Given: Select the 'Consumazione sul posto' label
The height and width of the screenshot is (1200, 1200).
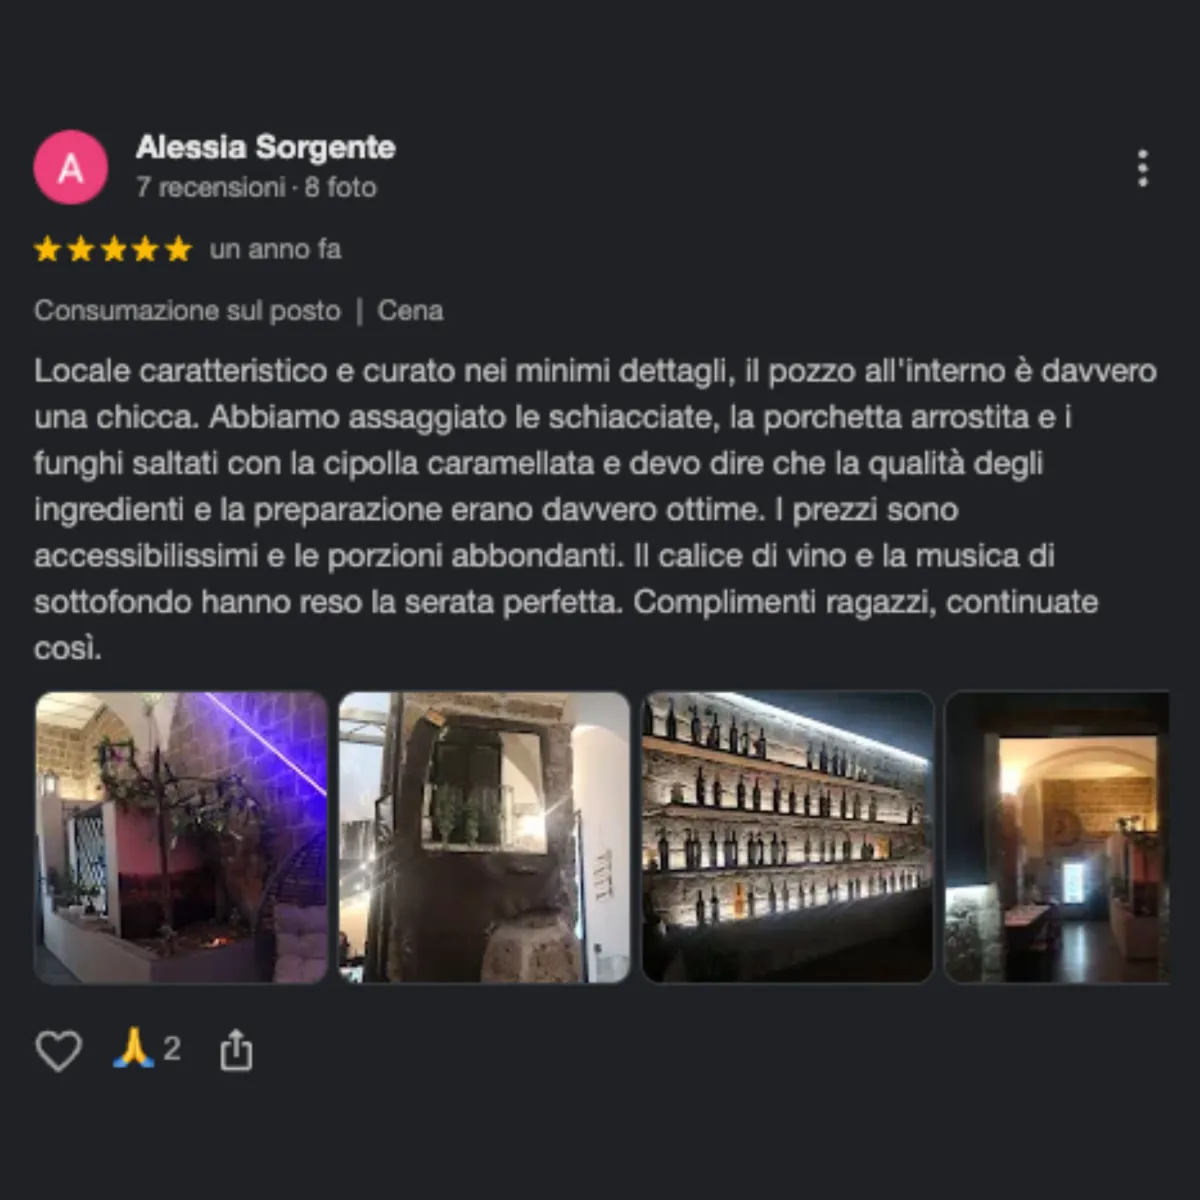Looking at the screenshot, I should 188,311.
